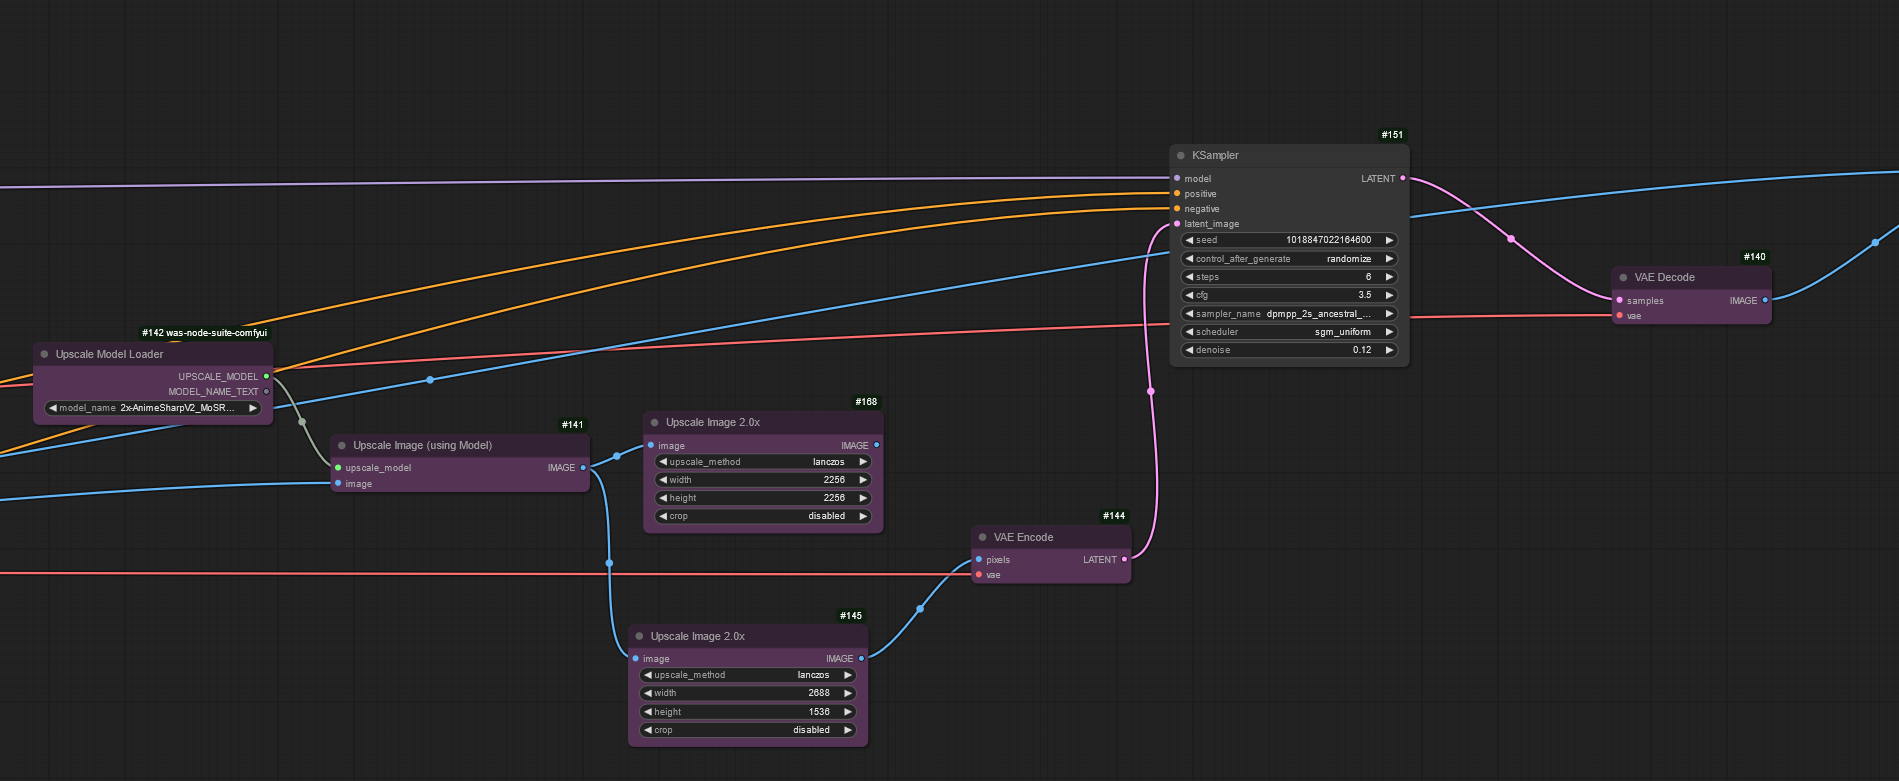Click the upscale_model input port

[x=338, y=467]
